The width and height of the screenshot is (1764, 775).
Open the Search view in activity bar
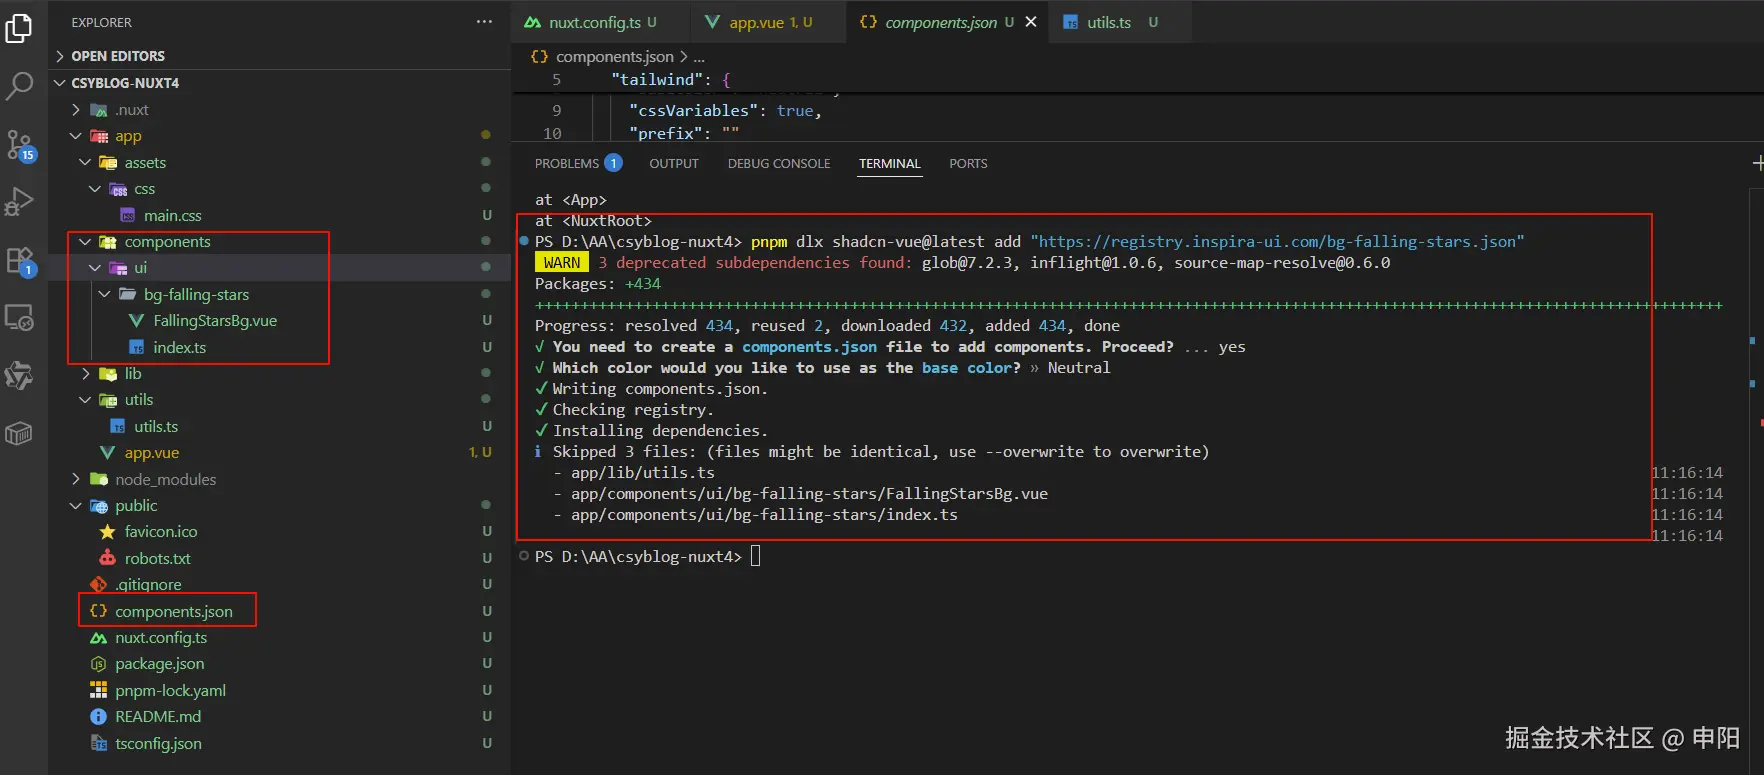19,86
